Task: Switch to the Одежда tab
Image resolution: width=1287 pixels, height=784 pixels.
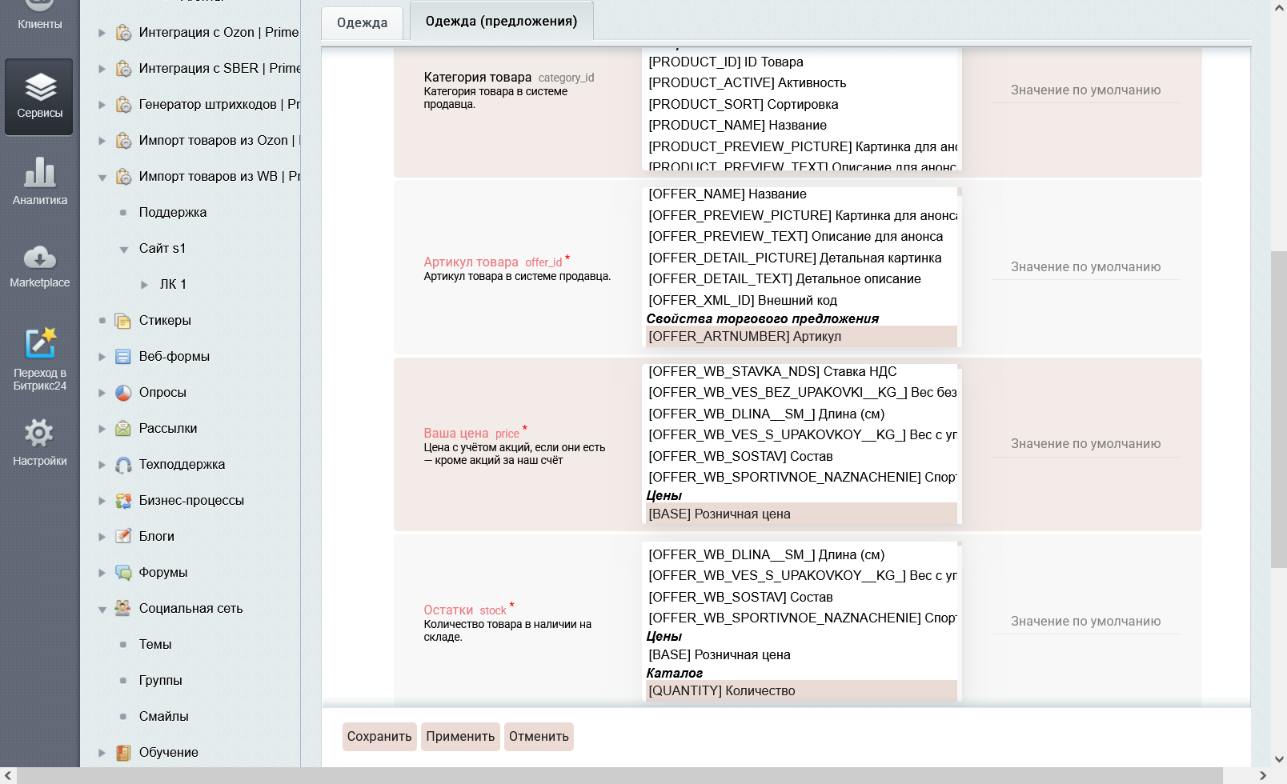Action: coord(362,23)
